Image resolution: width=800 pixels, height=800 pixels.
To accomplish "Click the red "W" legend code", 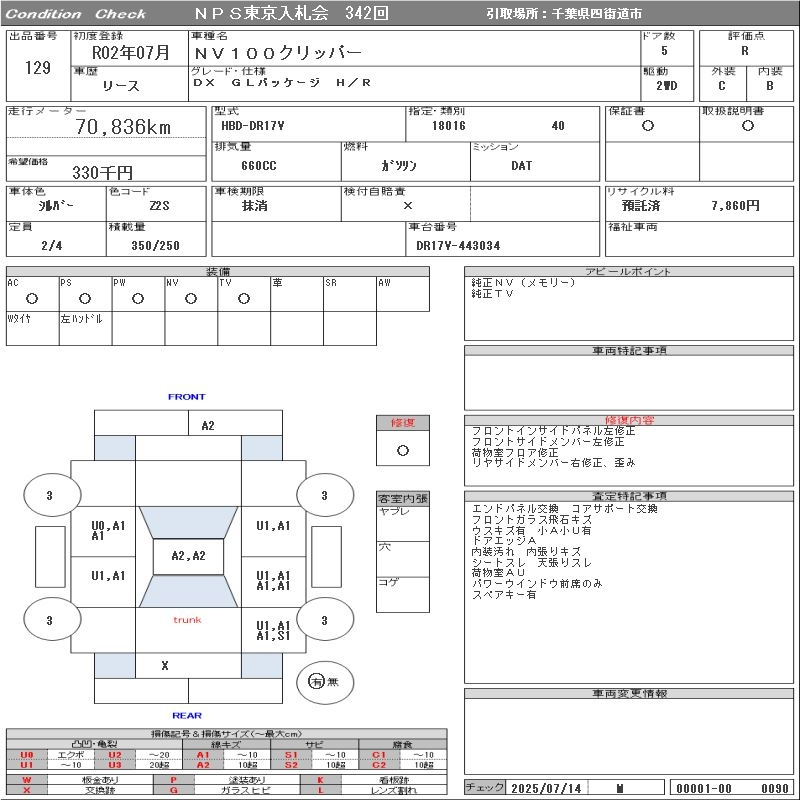I will point(27,780).
